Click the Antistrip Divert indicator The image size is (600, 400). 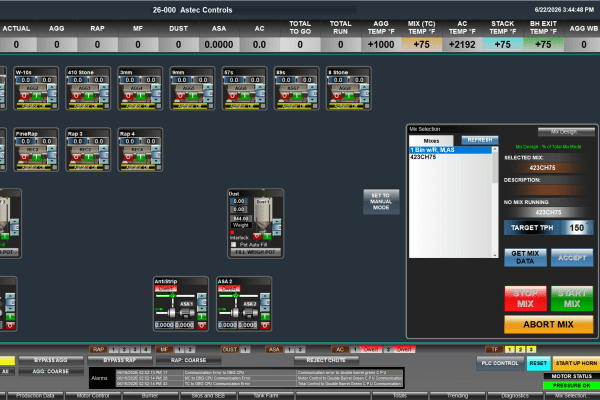point(166,289)
